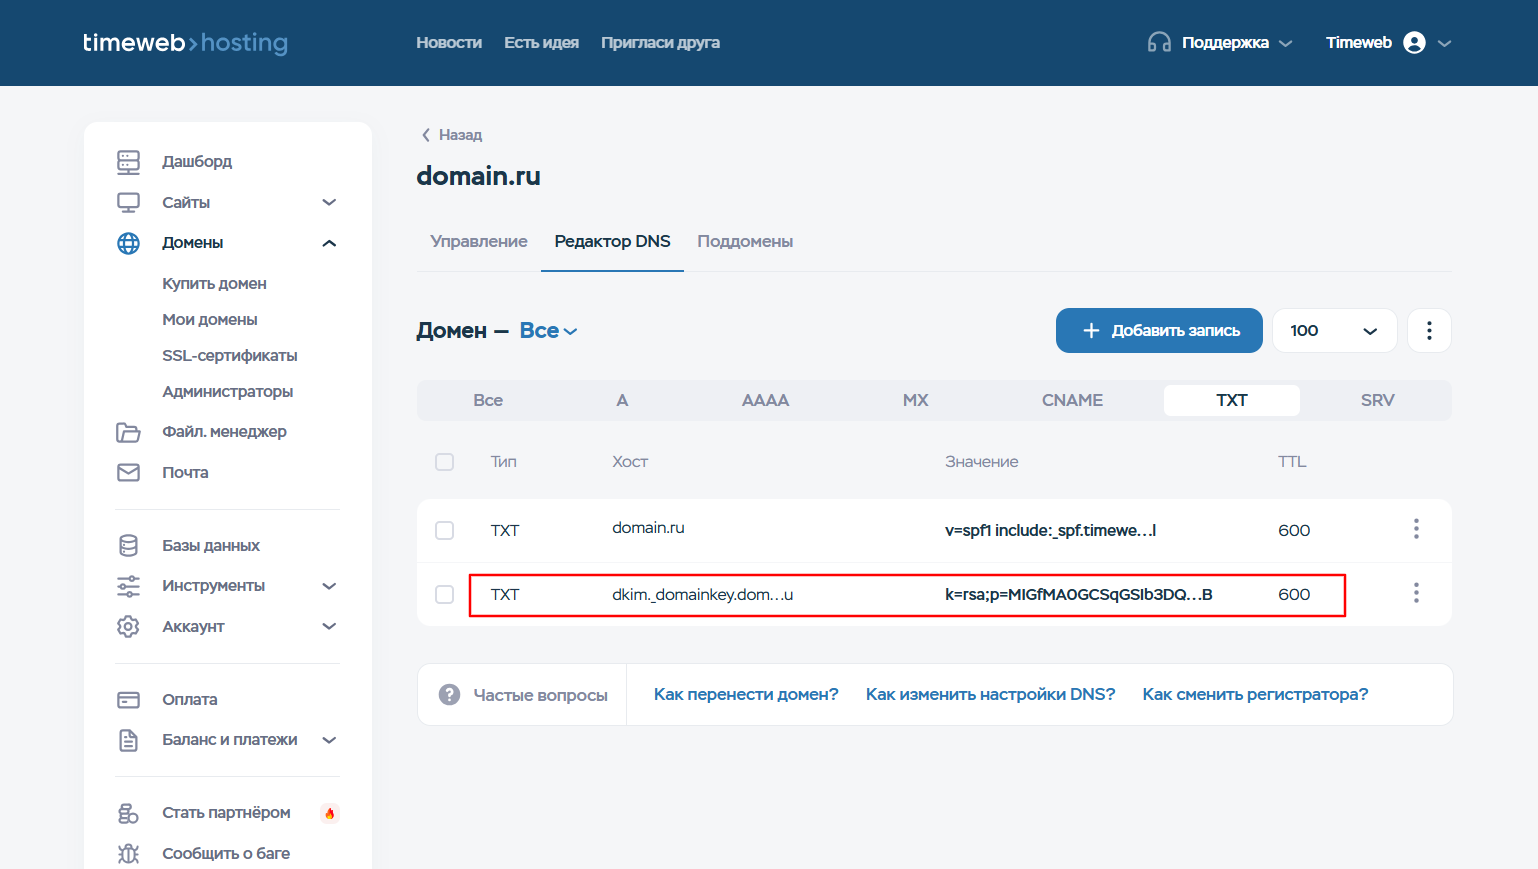Select the MX record type filter tab
The width and height of the screenshot is (1538, 869).
(915, 400)
